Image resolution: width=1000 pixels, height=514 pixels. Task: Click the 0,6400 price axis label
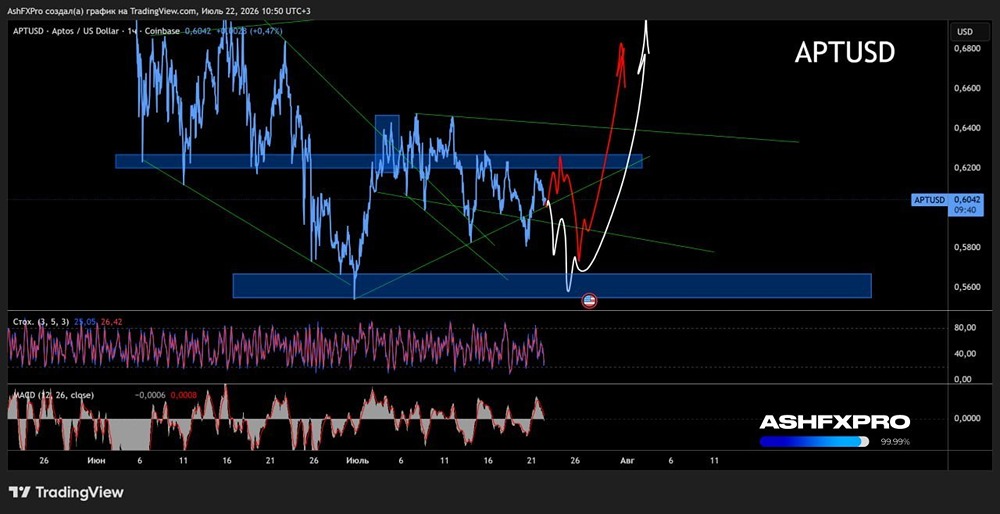pos(967,128)
